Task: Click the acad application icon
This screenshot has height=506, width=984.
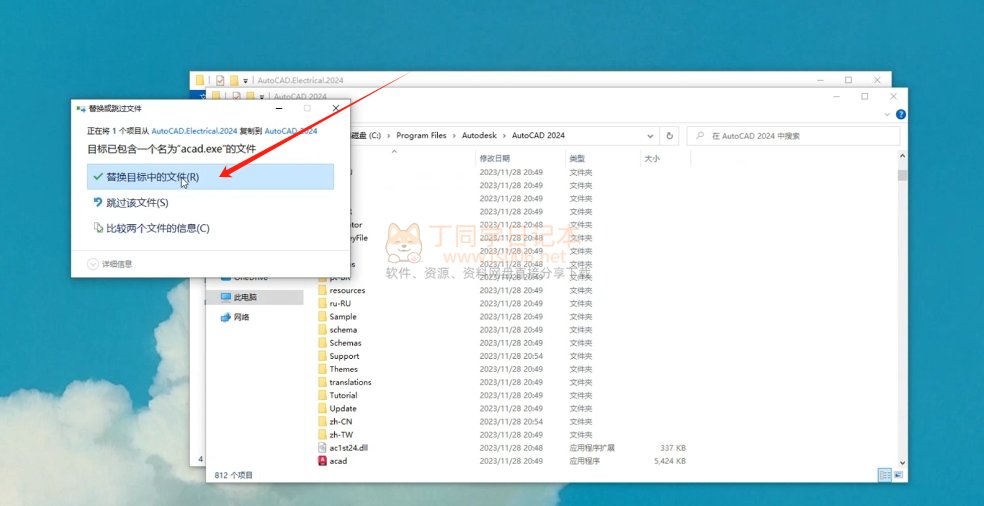Action: click(x=322, y=461)
